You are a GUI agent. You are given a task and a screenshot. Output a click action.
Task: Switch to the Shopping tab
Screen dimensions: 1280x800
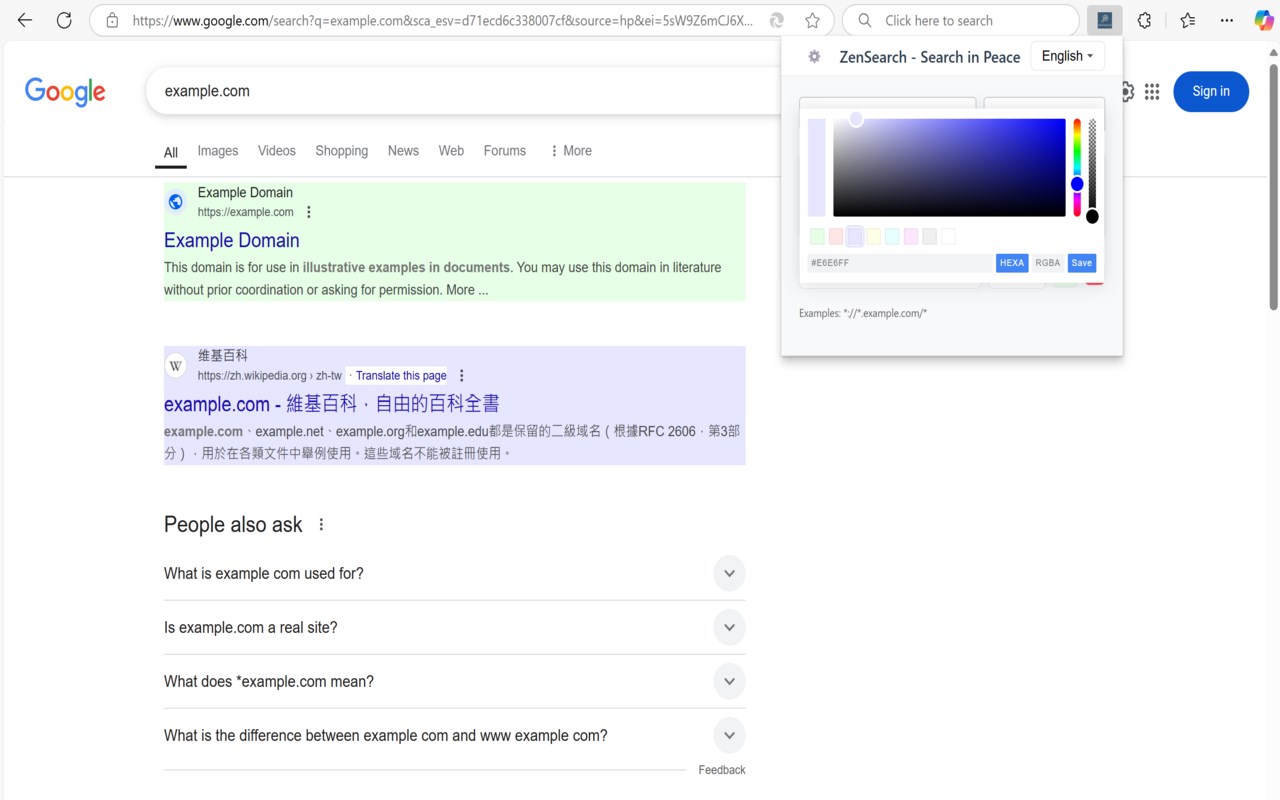[342, 151]
